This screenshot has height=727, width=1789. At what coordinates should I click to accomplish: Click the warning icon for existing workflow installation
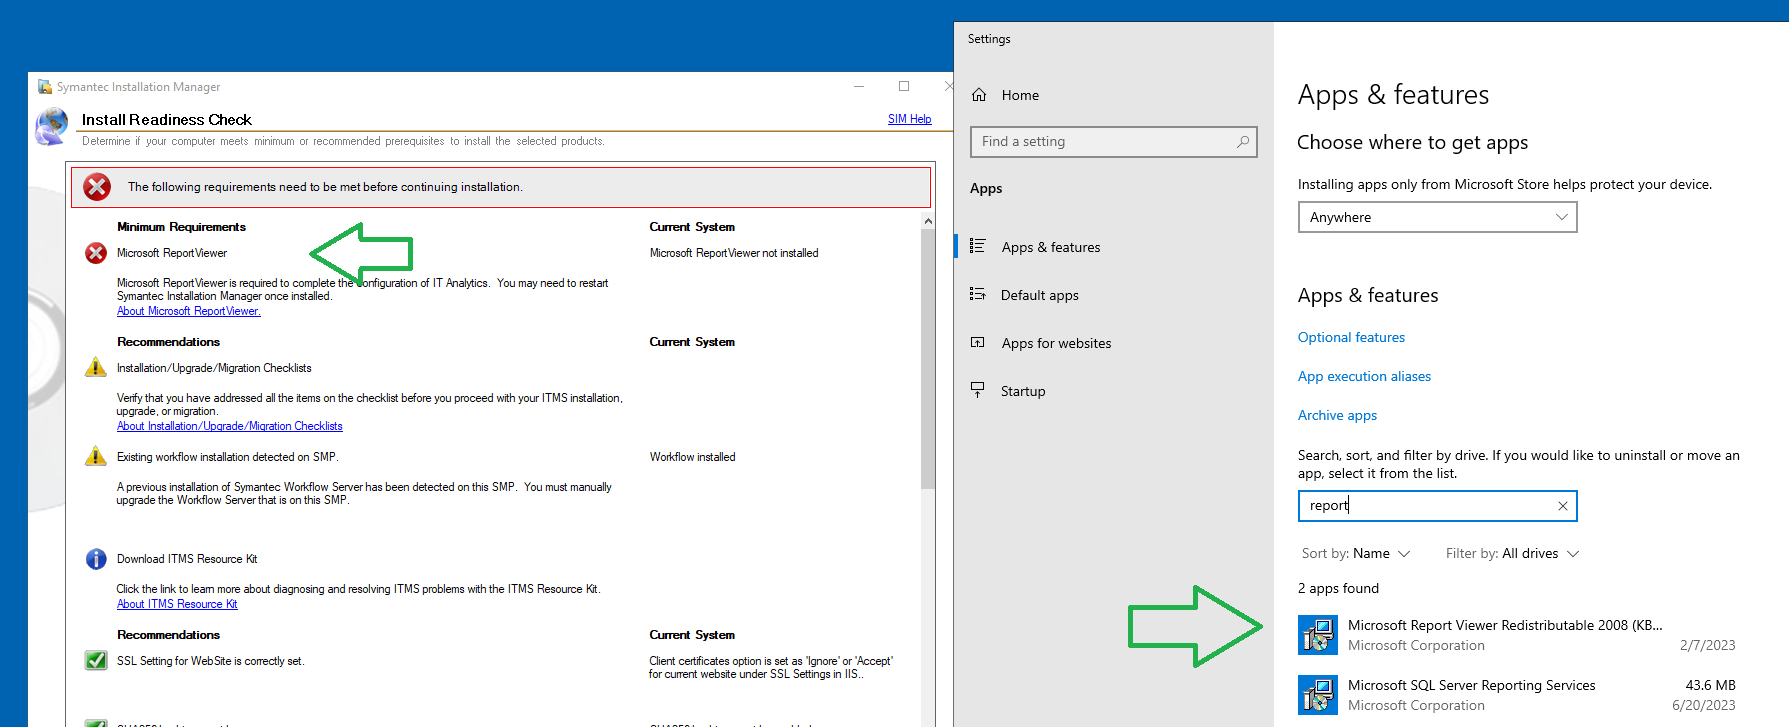96,457
